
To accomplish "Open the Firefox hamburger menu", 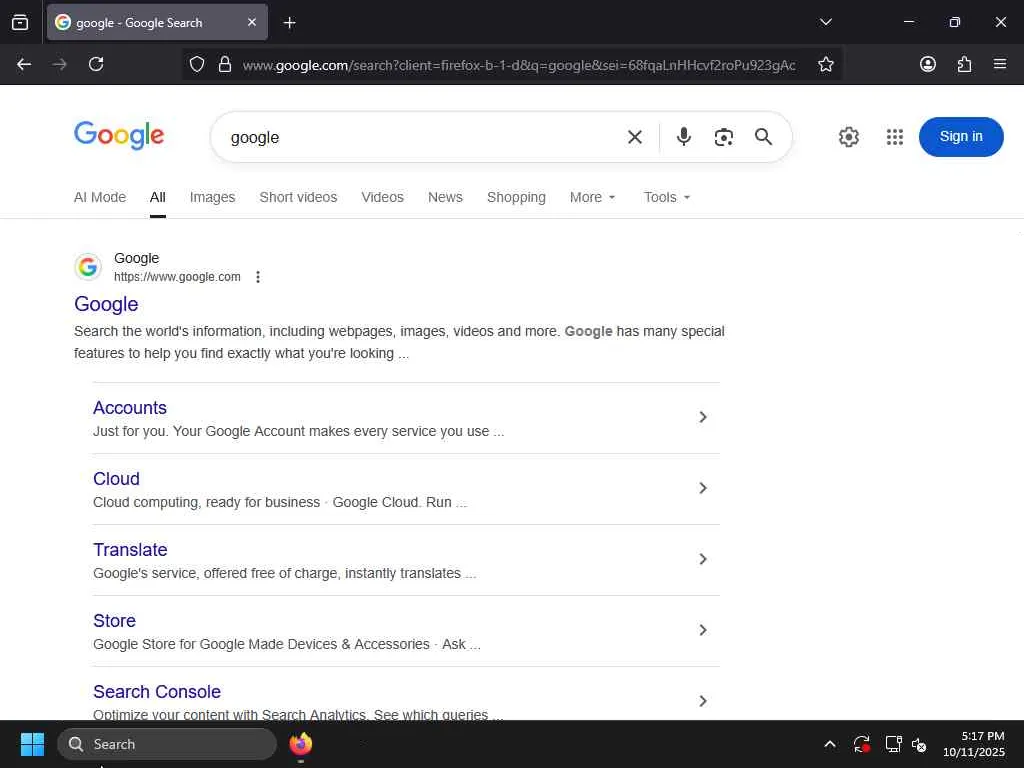I will (x=1000, y=64).
